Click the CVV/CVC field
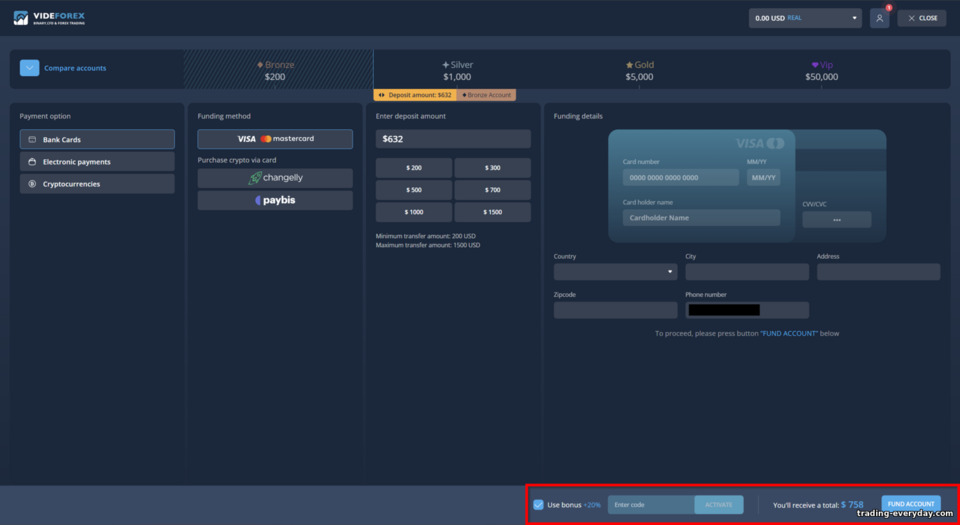This screenshot has height=525, width=960. [x=836, y=220]
